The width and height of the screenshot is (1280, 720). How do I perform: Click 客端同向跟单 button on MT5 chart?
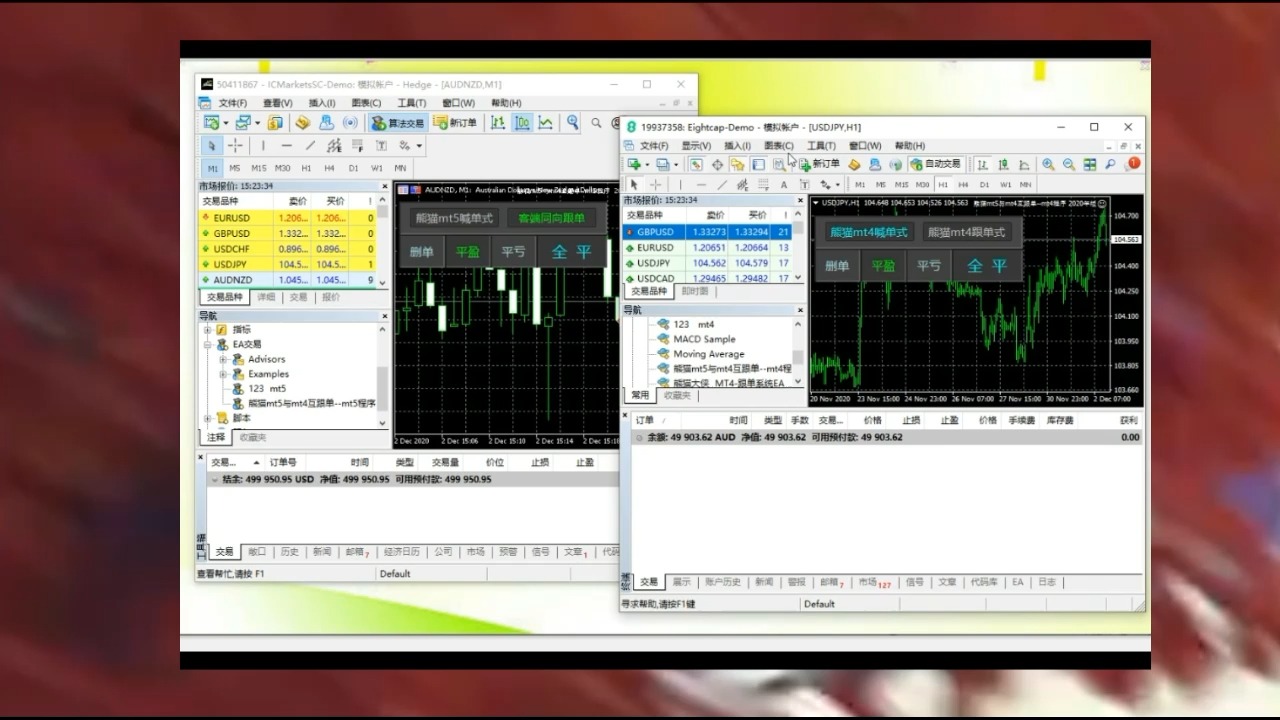551,218
